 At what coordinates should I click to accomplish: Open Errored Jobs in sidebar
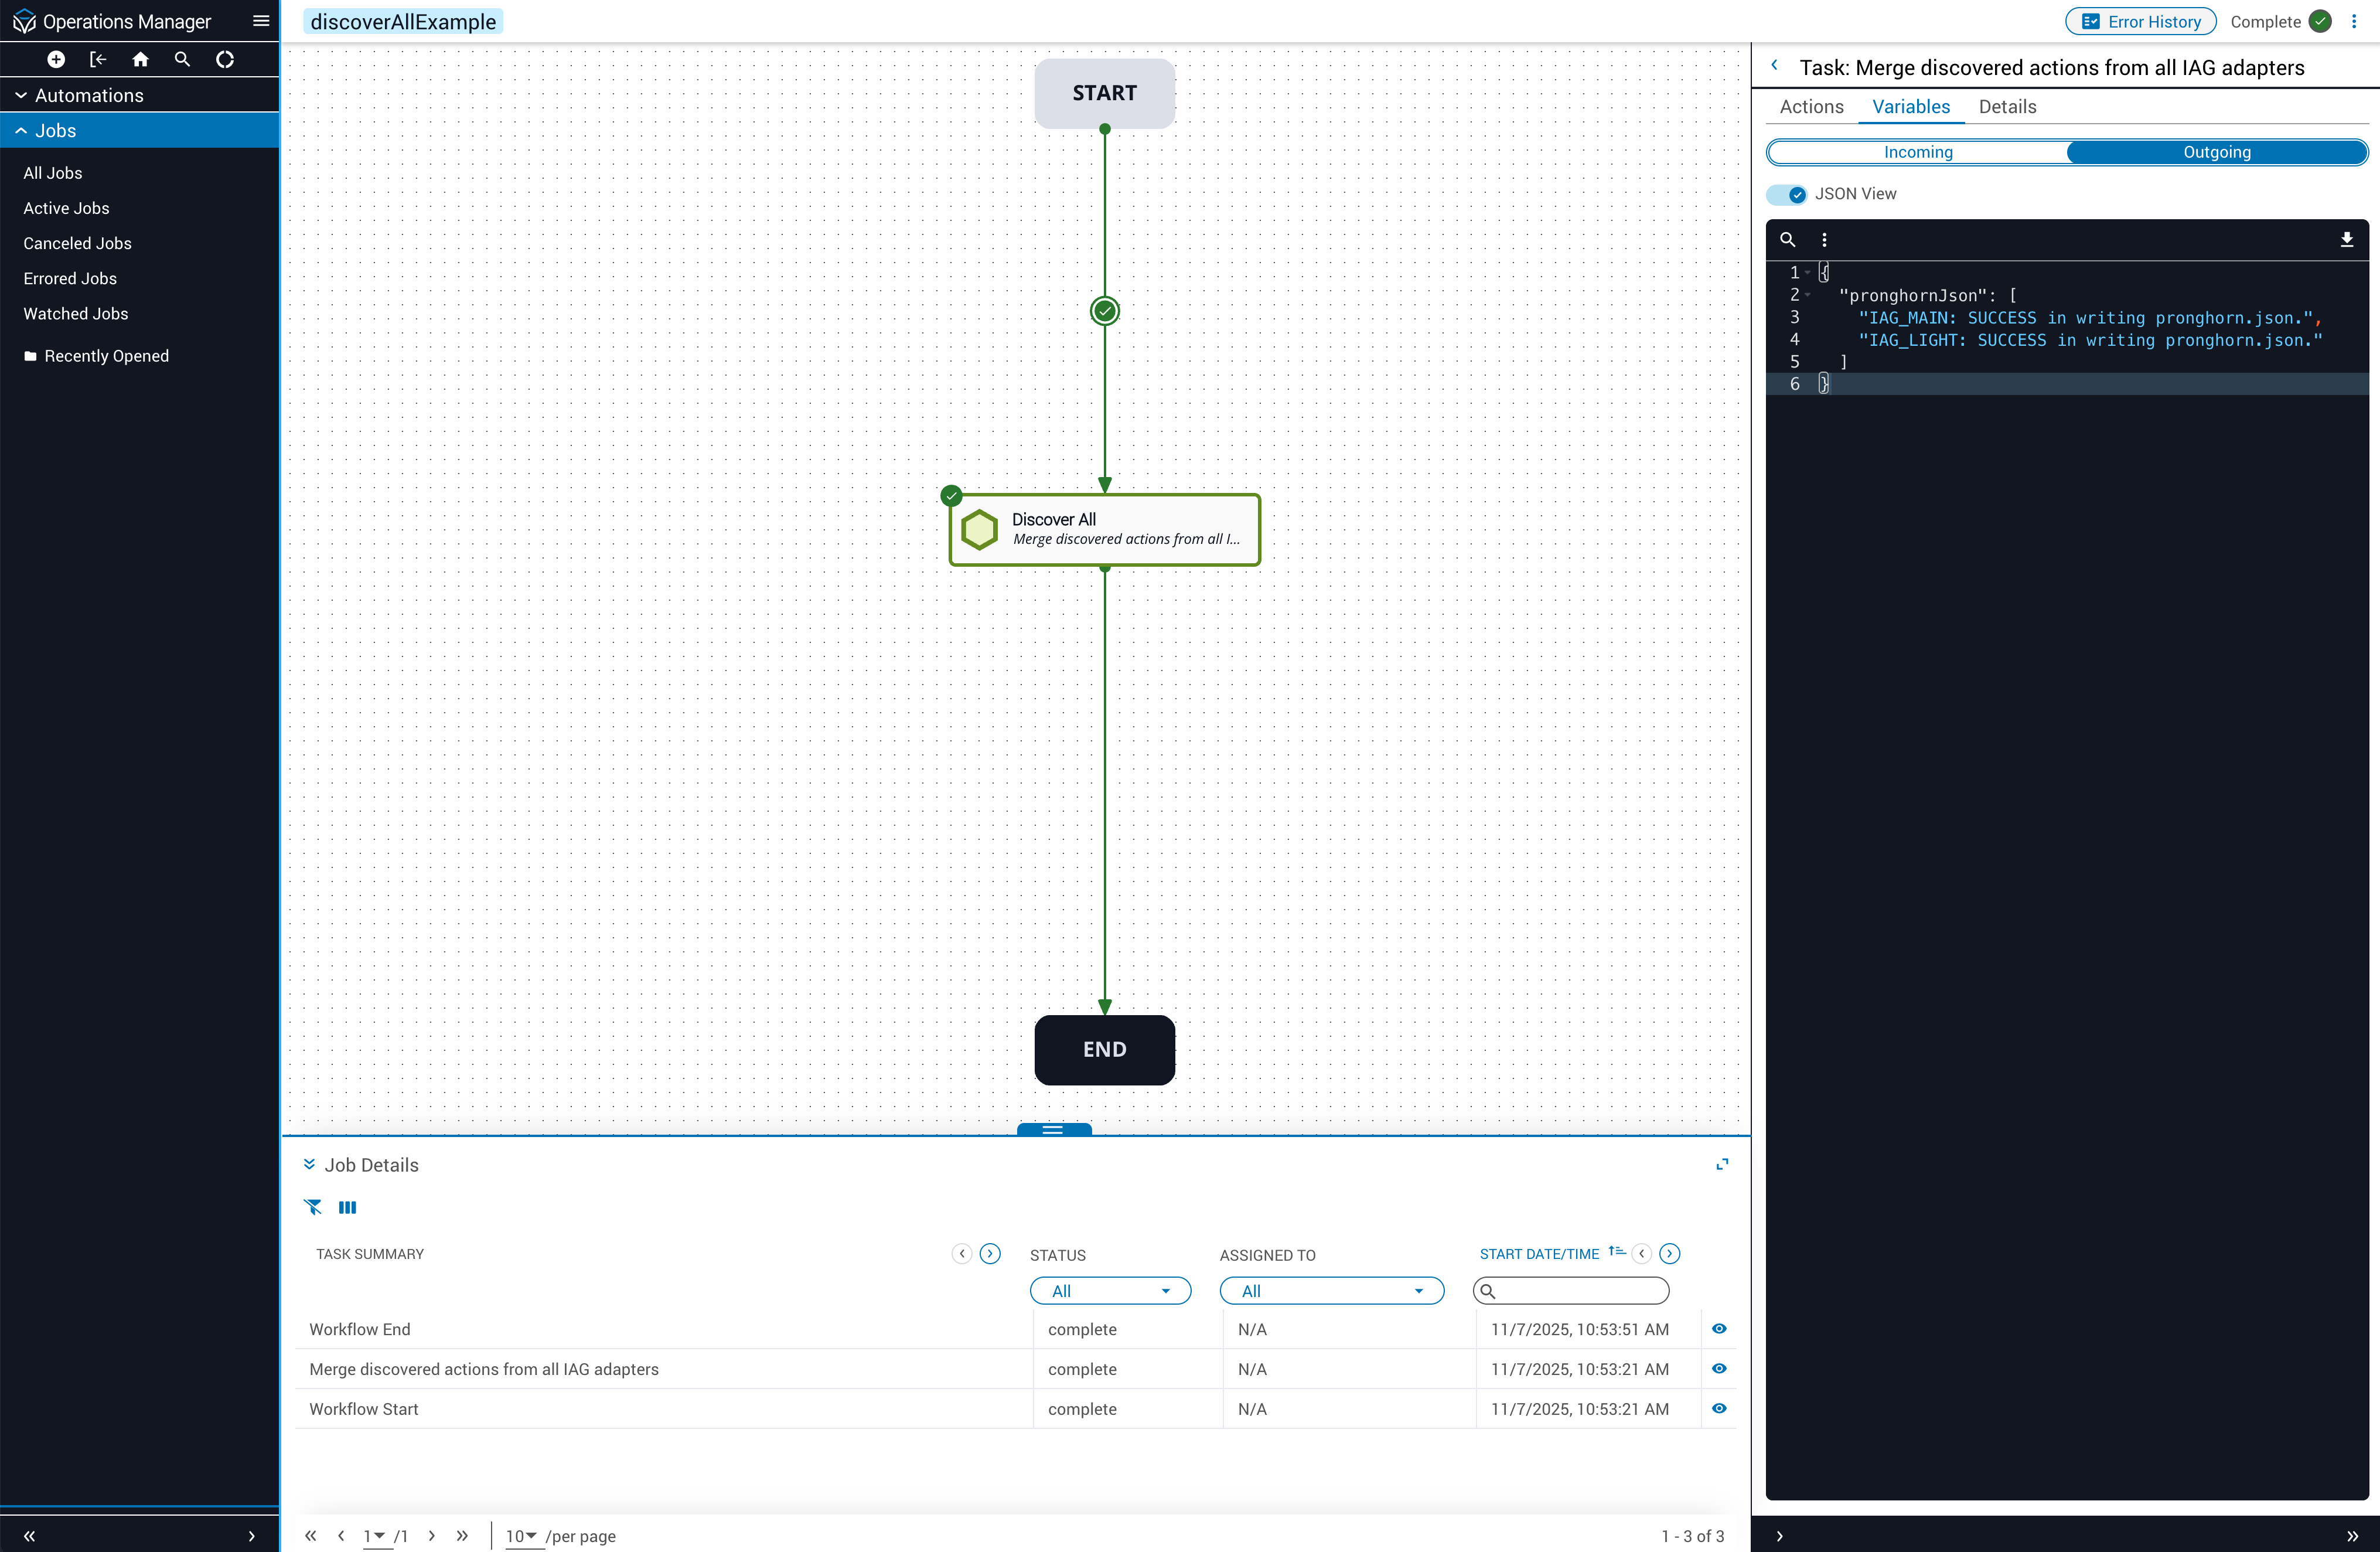pyautogui.click(x=70, y=279)
